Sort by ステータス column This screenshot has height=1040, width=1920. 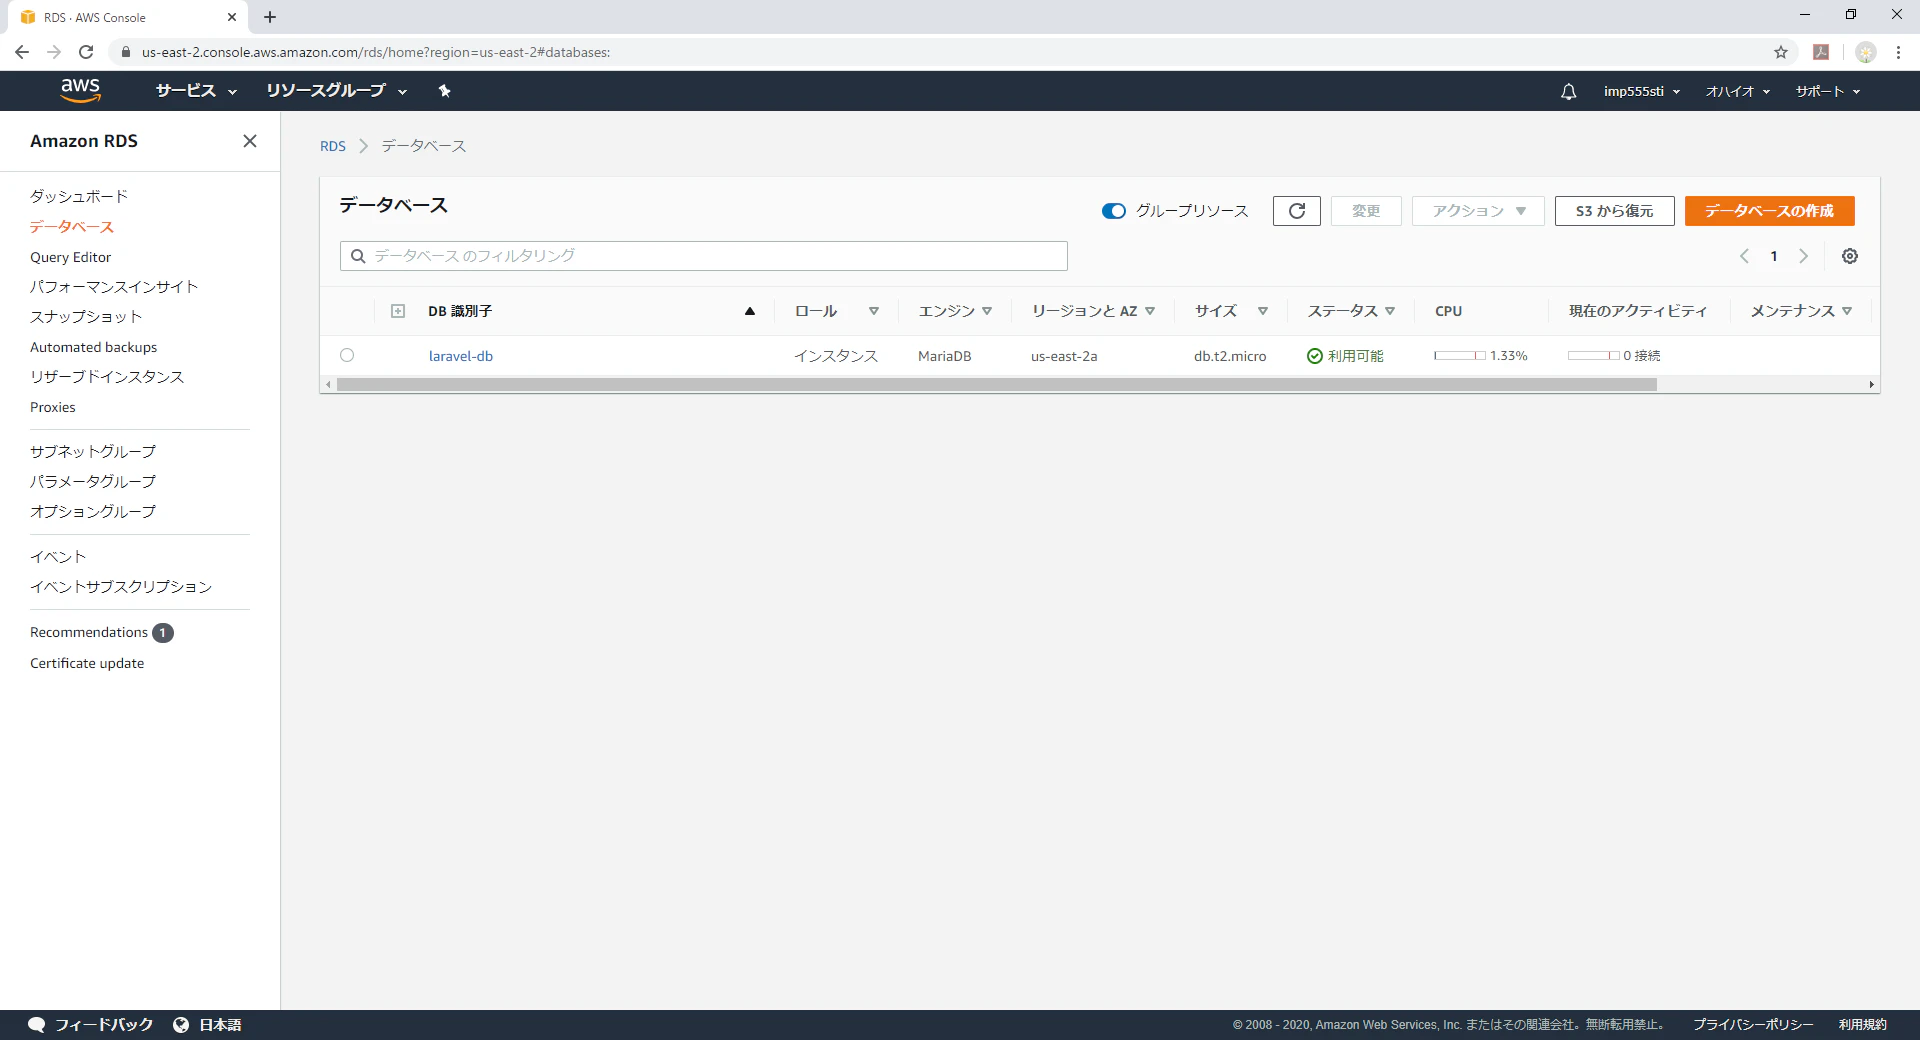[1350, 311]
